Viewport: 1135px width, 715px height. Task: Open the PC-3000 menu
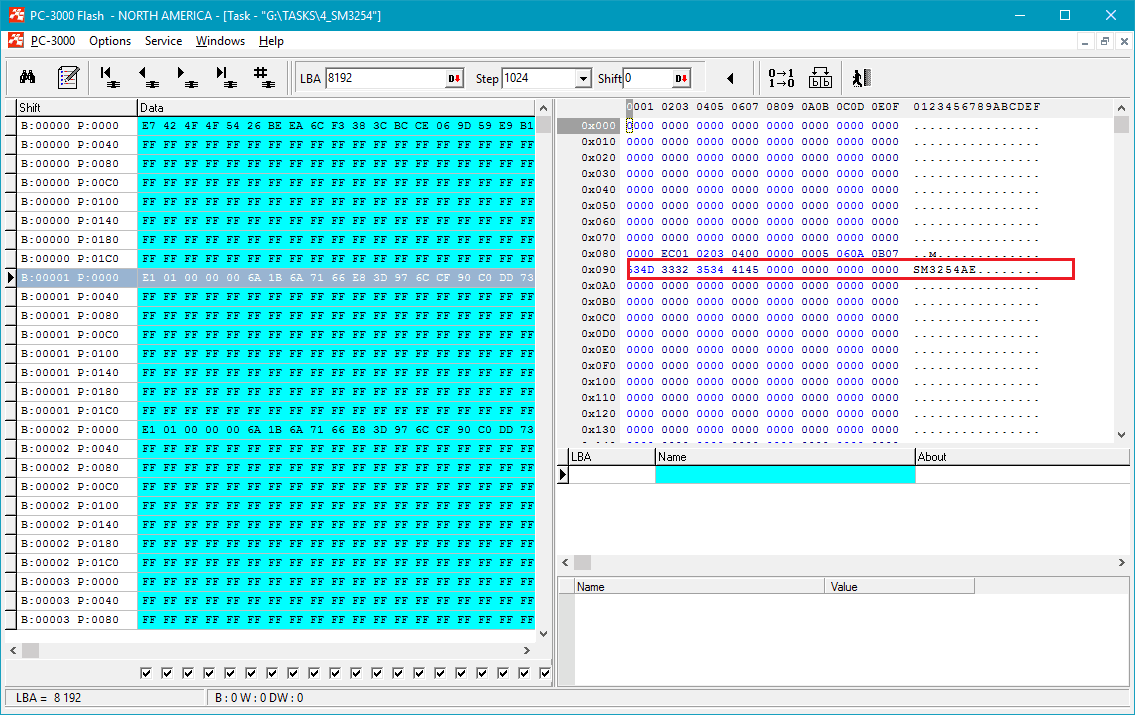(x=53, y=41)
